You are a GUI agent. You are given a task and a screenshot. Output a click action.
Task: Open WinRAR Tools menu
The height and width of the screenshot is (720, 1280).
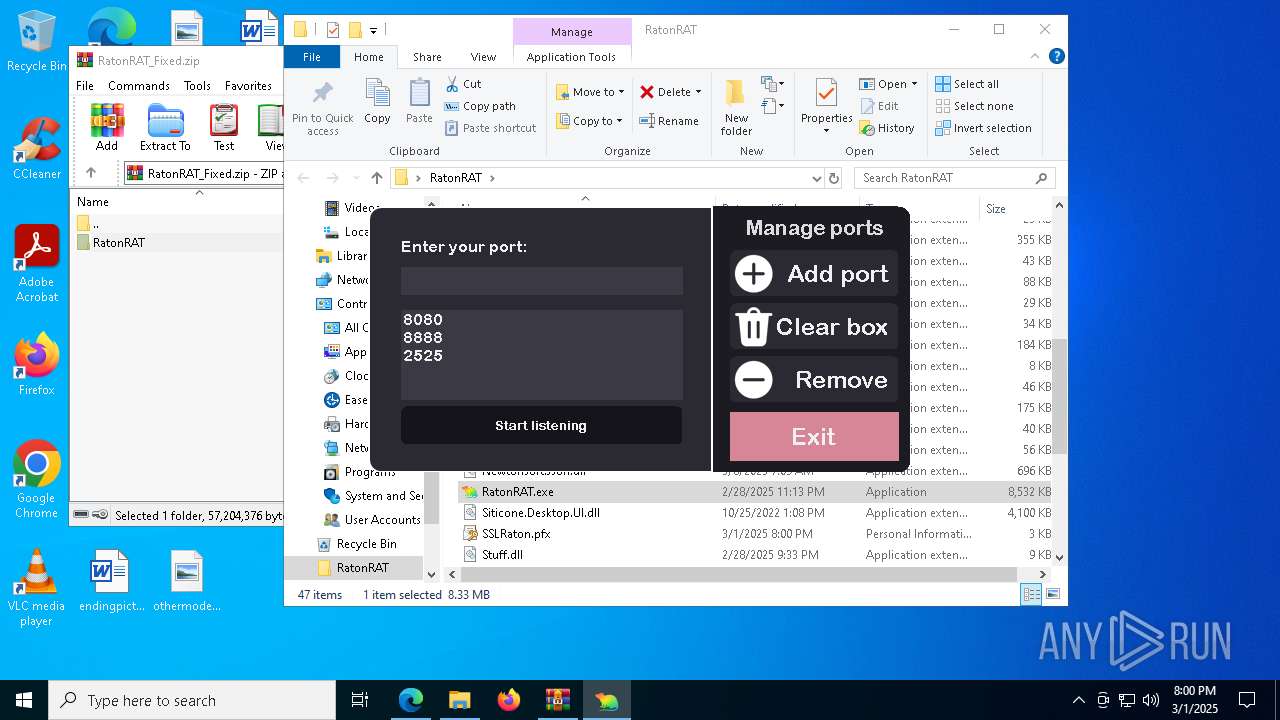pyautogui.click(x=197, y=86)
